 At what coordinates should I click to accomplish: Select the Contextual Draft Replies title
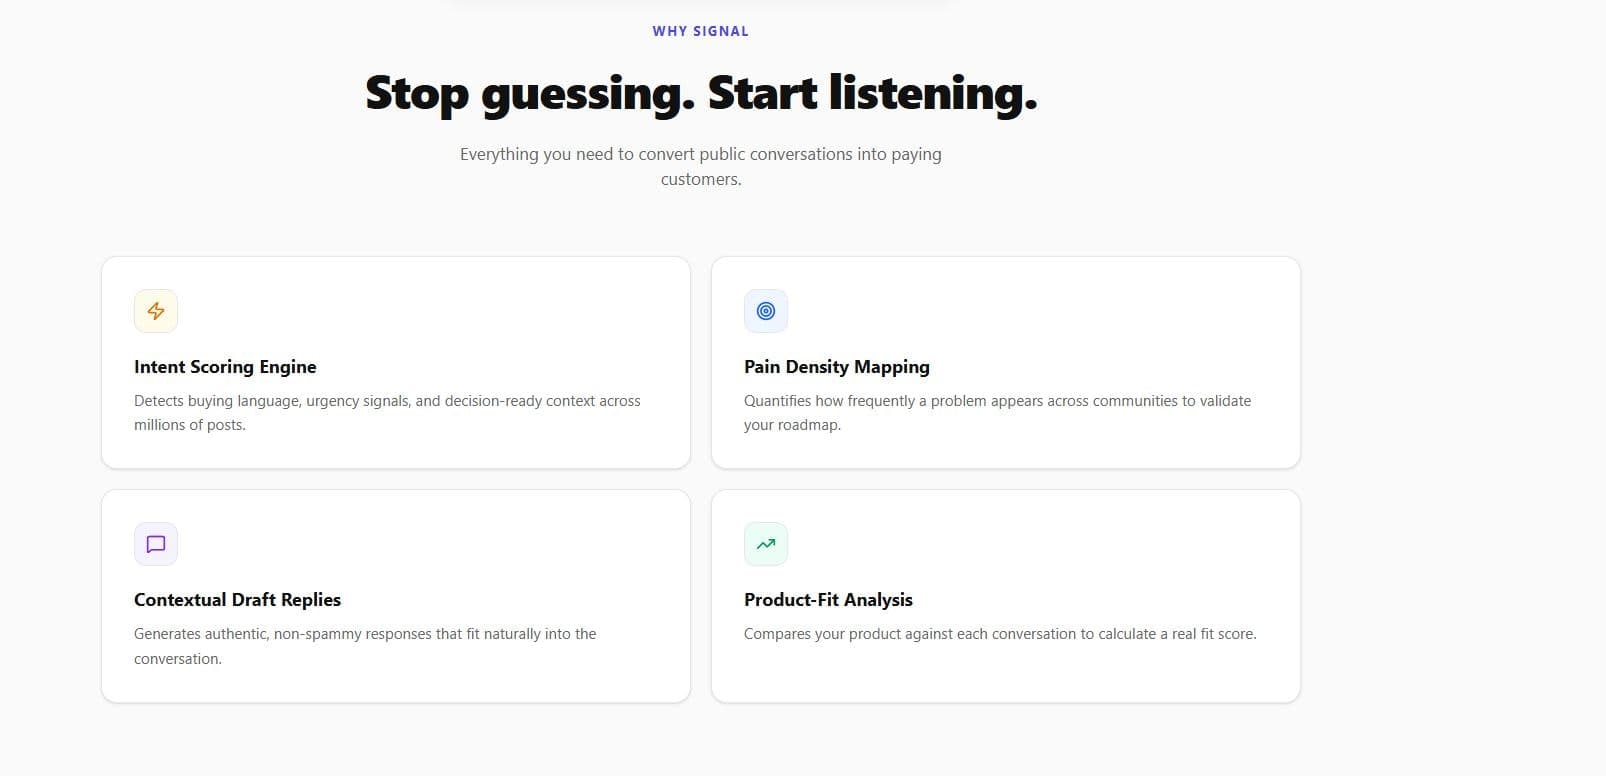pyautogui.click(x=237, y=600)
